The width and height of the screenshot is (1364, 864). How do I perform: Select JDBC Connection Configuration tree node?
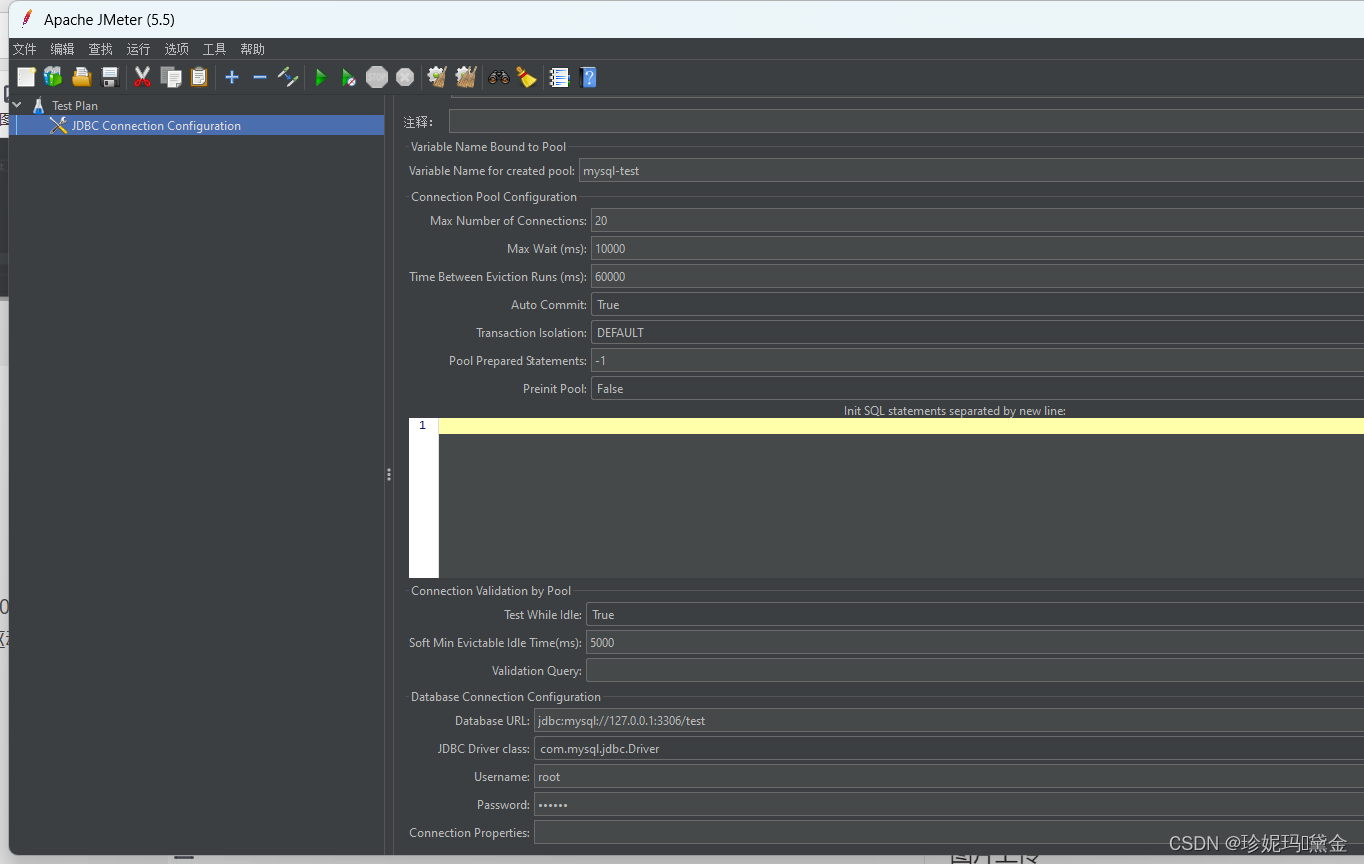coord(156,125)
